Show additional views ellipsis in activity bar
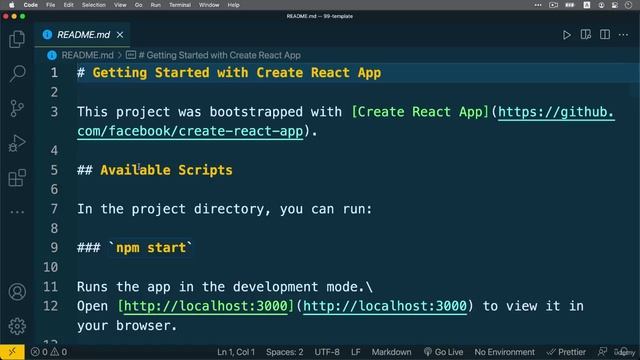This screenshot has height=360, width=640. [x=17, y=212]
